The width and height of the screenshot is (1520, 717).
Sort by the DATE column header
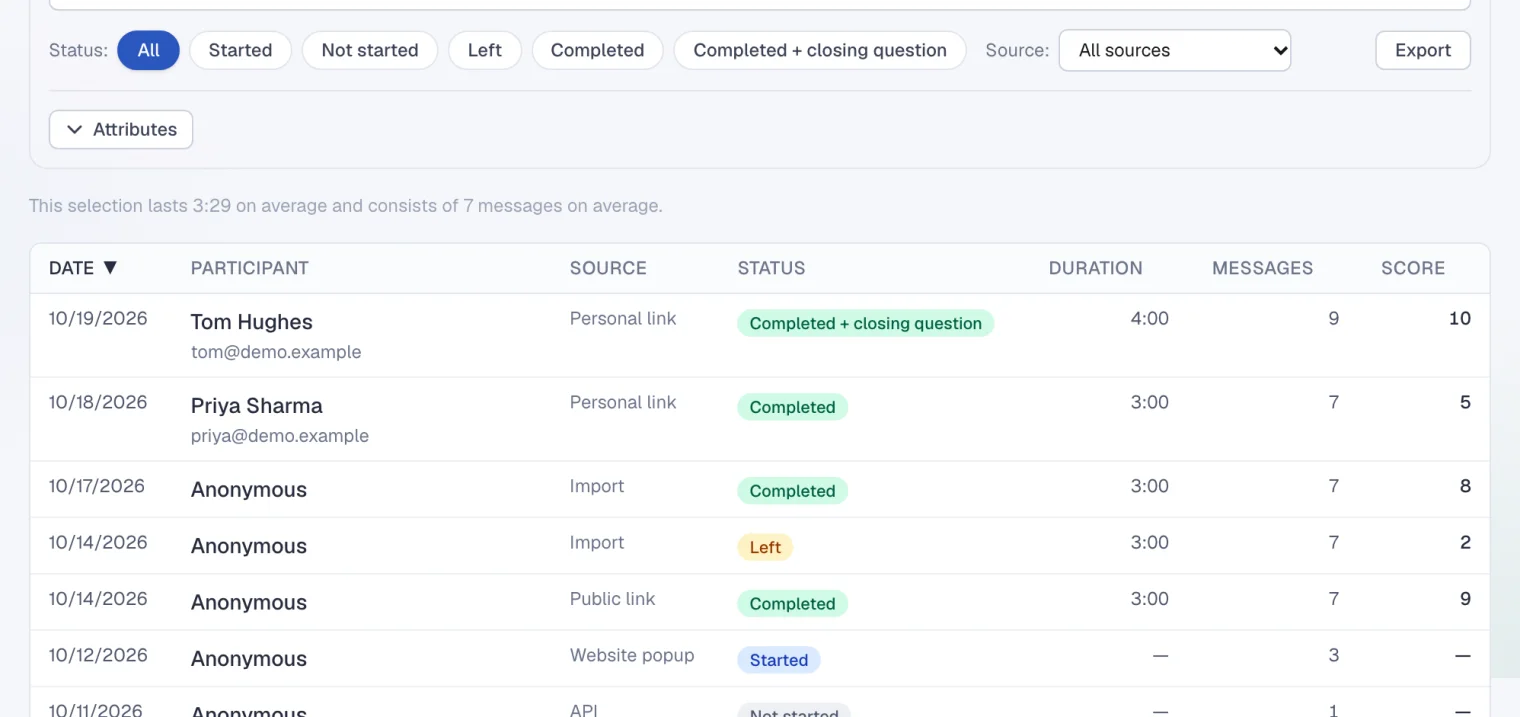[84, 268]
